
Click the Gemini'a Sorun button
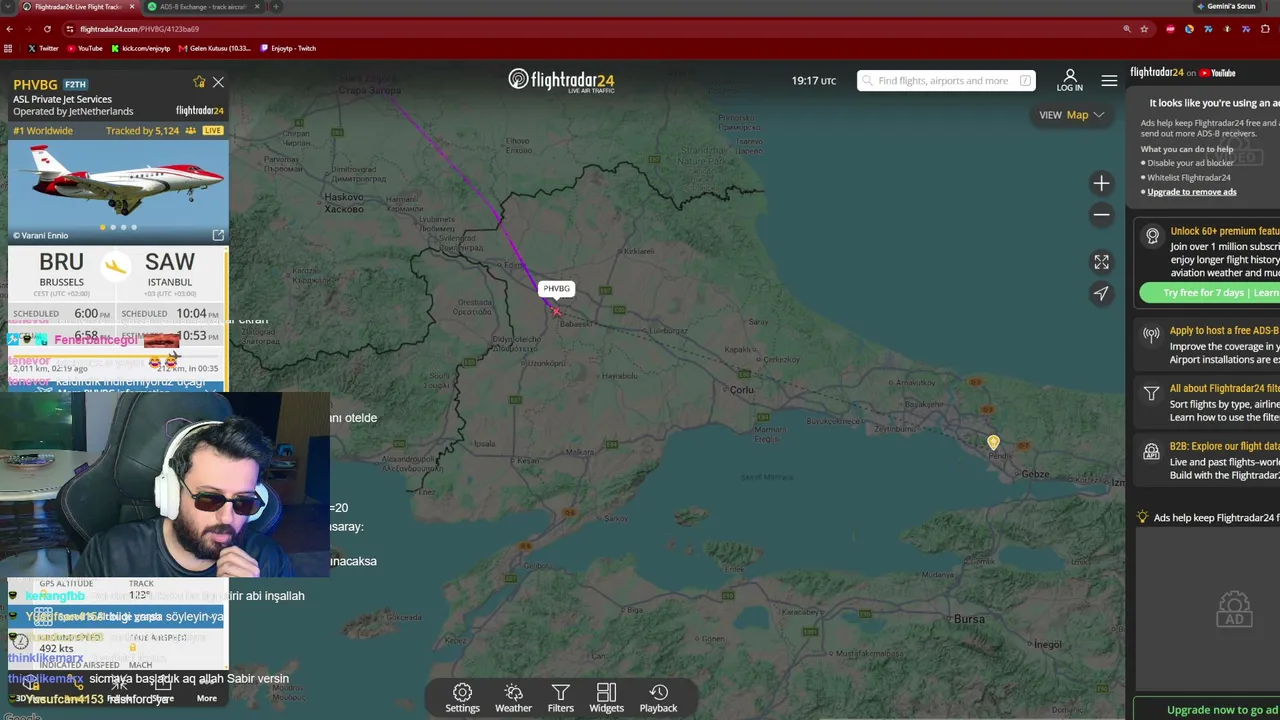1226,7
